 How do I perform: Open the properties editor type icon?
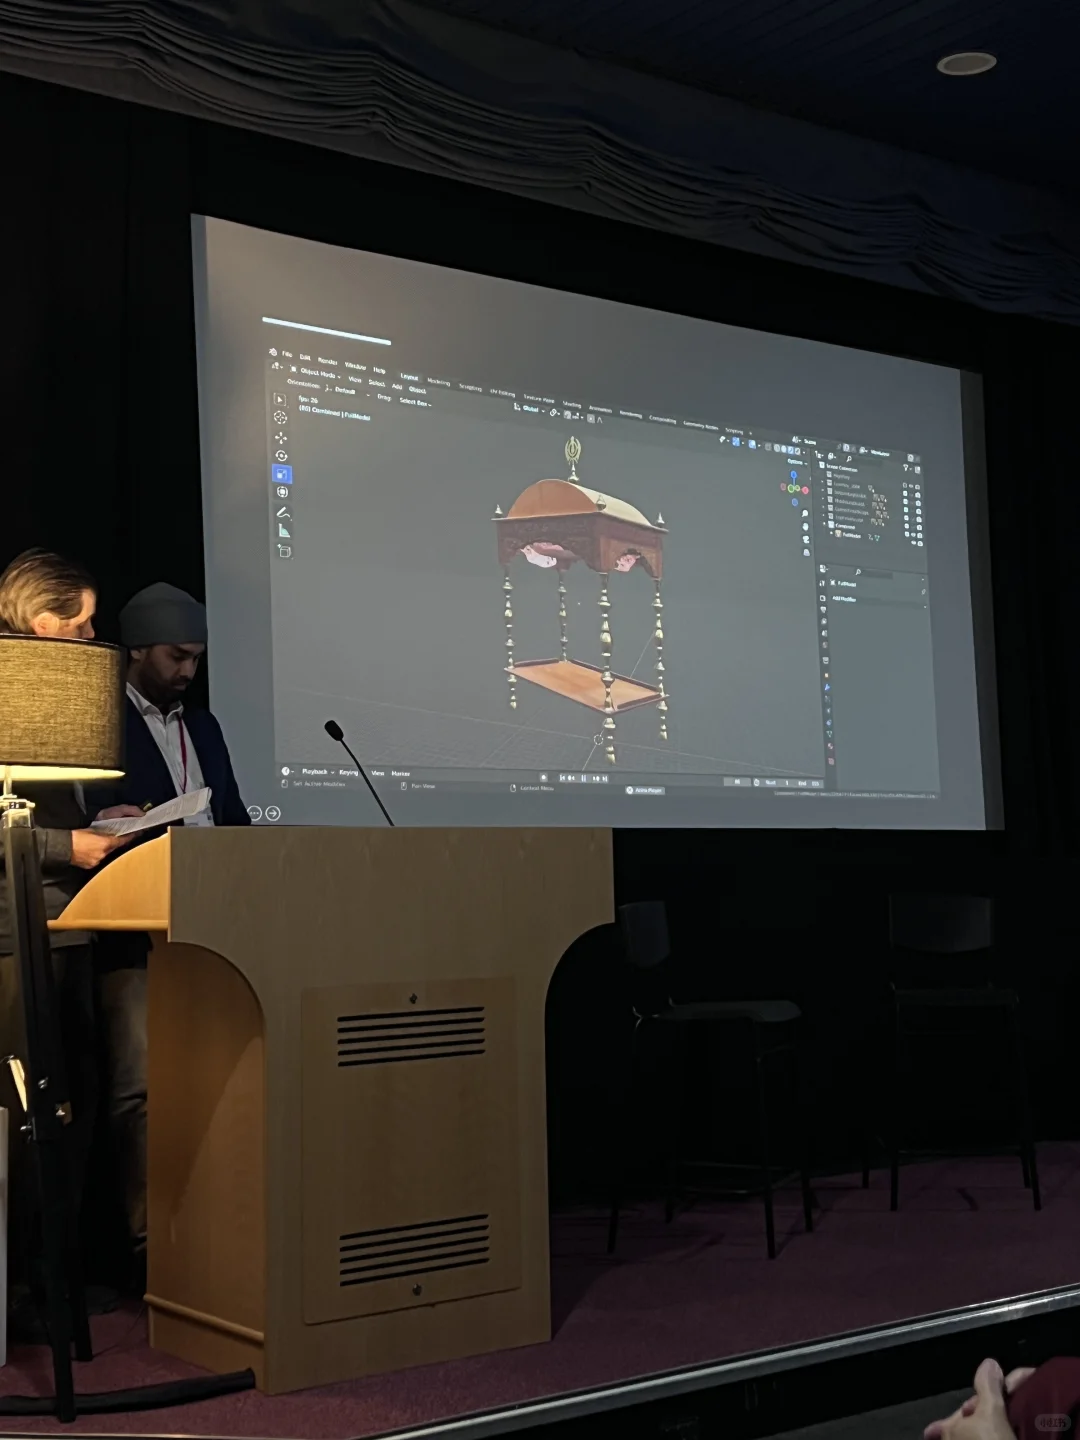point(822,568)
